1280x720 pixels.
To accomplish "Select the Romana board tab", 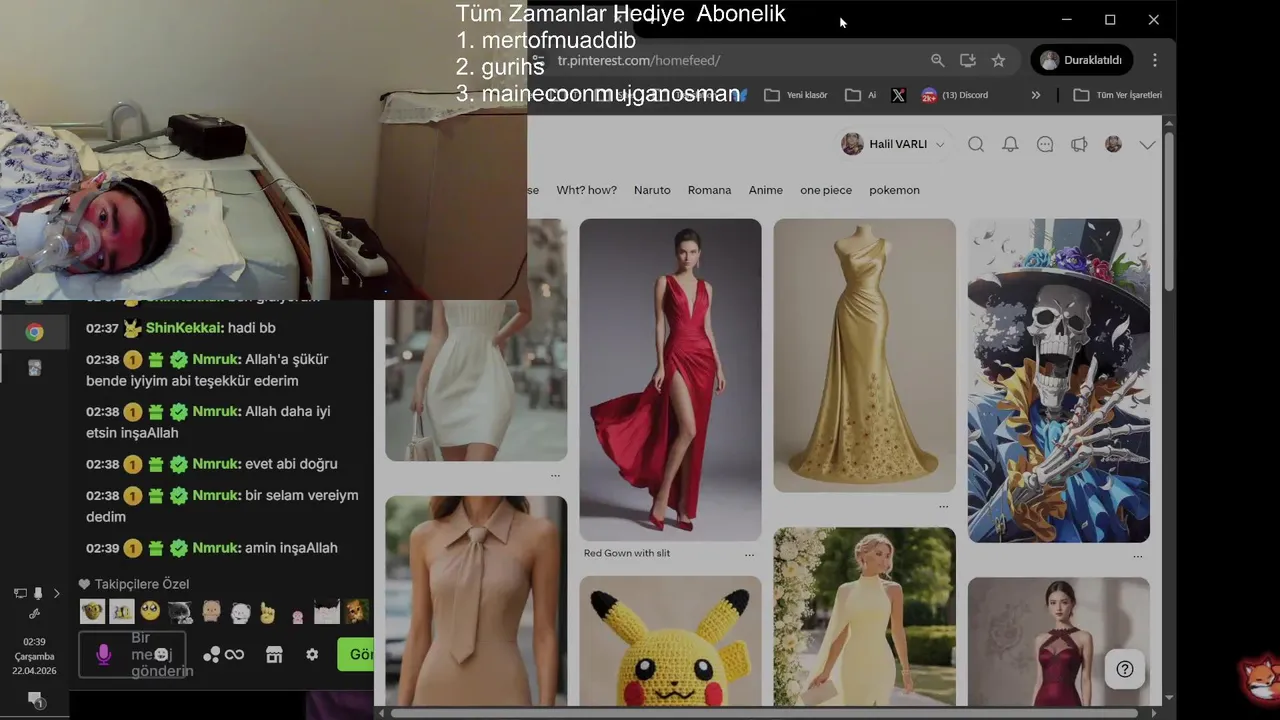I will [709, 190].
